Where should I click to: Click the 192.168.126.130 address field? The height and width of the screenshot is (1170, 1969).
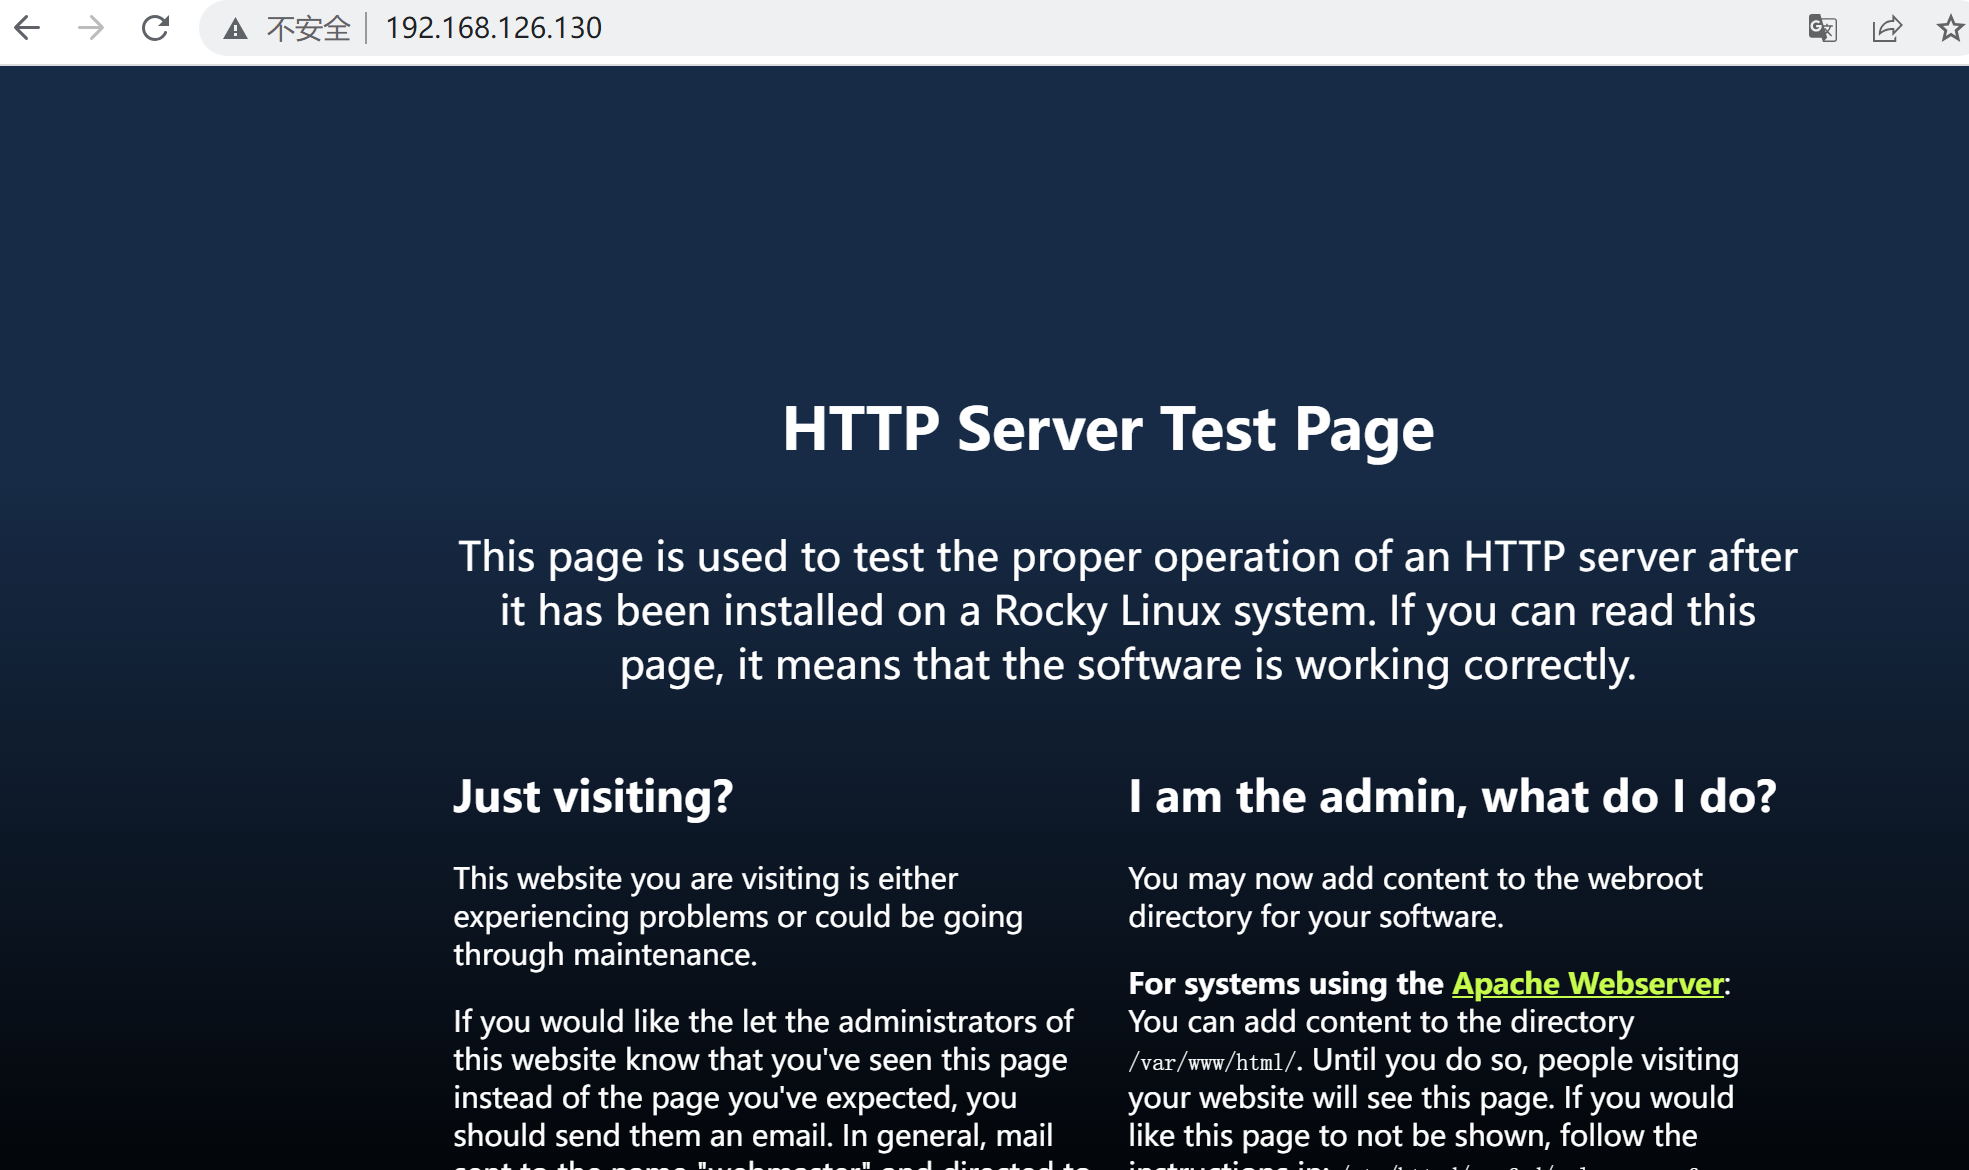(x=493, y=28)
